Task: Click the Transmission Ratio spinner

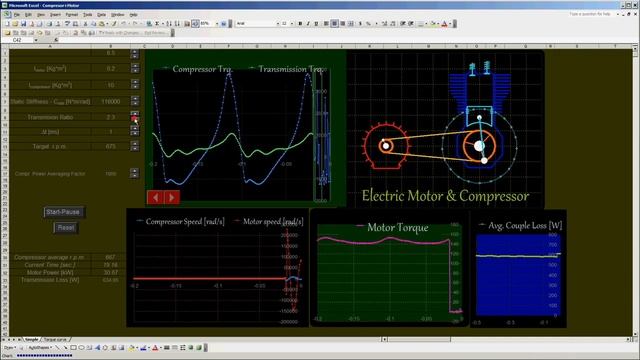Action: (x=135, y=116)
